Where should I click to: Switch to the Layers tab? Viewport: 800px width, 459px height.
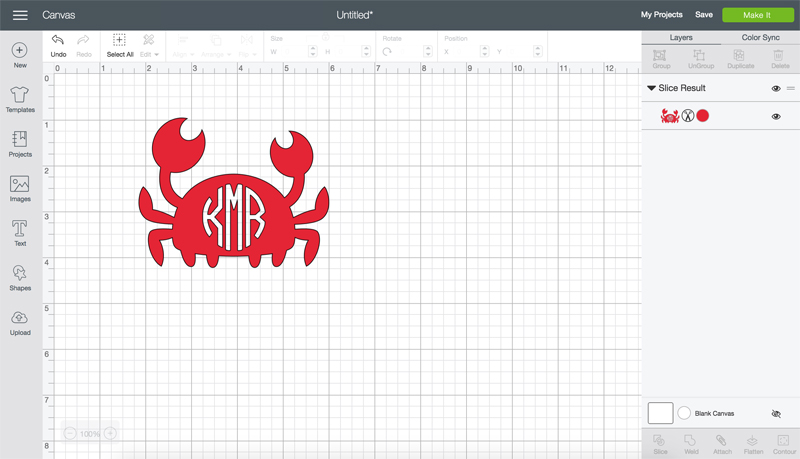(x=681, y=38)
